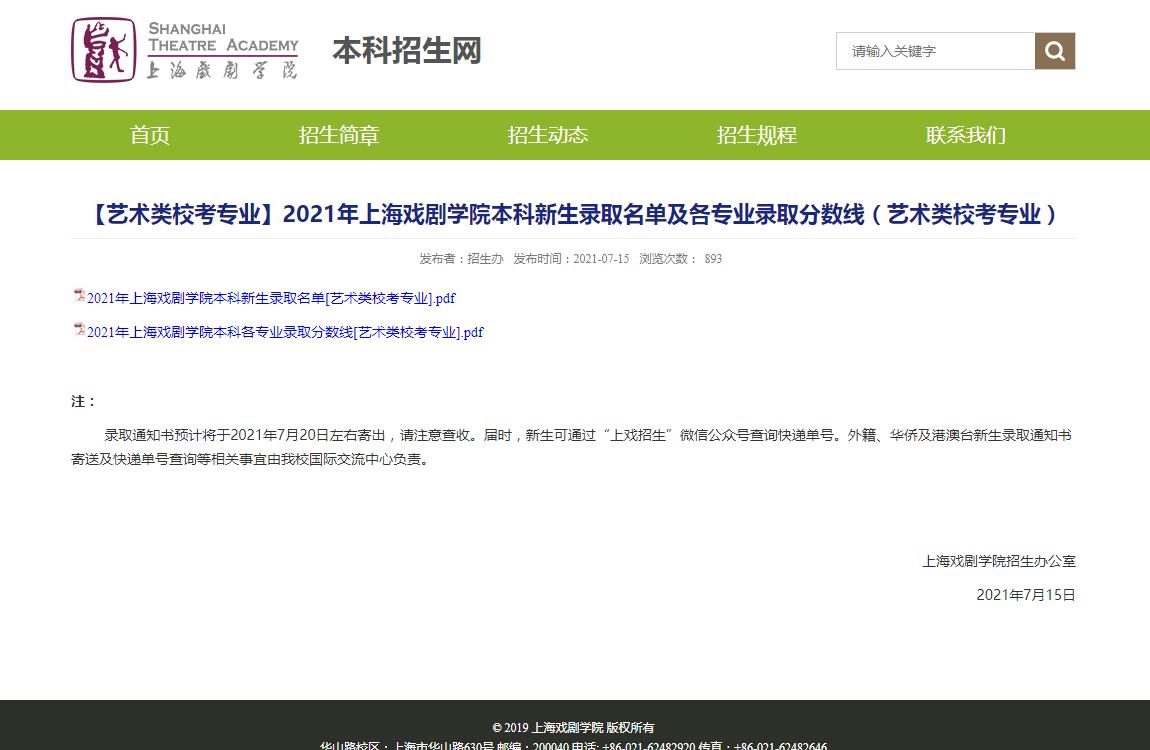1150x750 pixels.
Task: Click the 上海戏剧学院招生办公室 signature line
Action: [x=998, y=561]
